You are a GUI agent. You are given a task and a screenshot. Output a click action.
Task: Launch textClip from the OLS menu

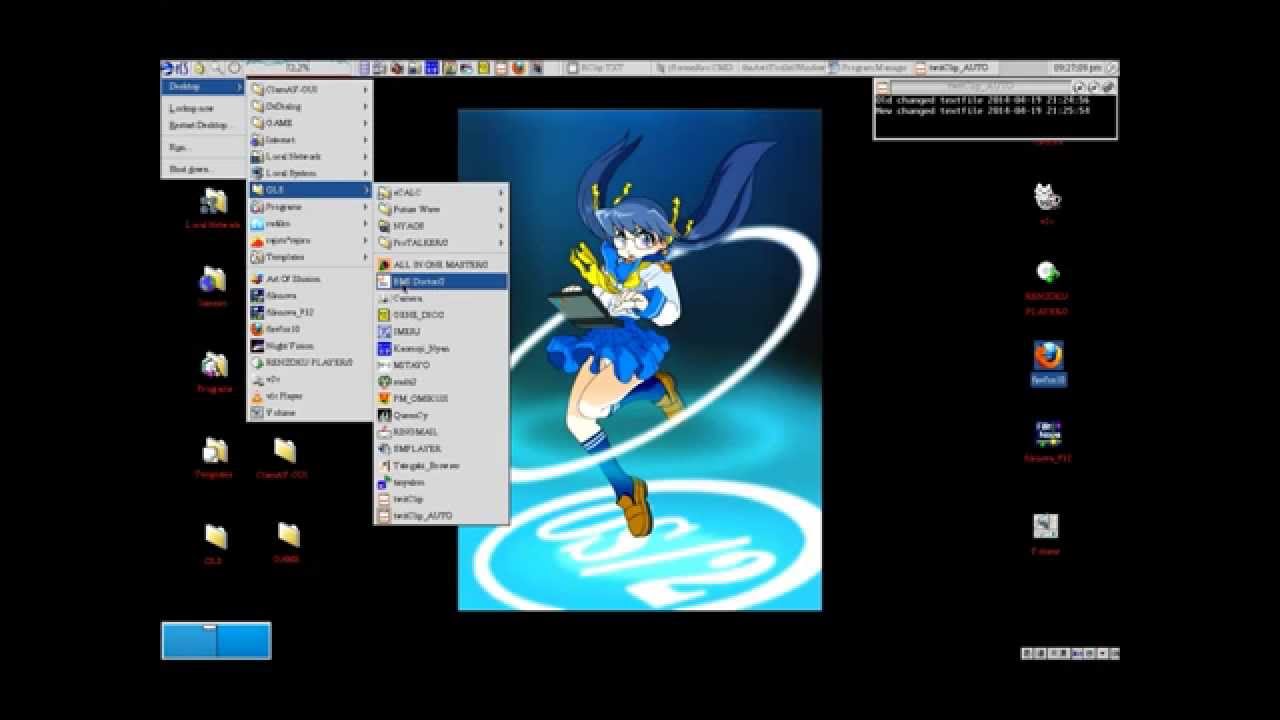click(x=441, y=498)
